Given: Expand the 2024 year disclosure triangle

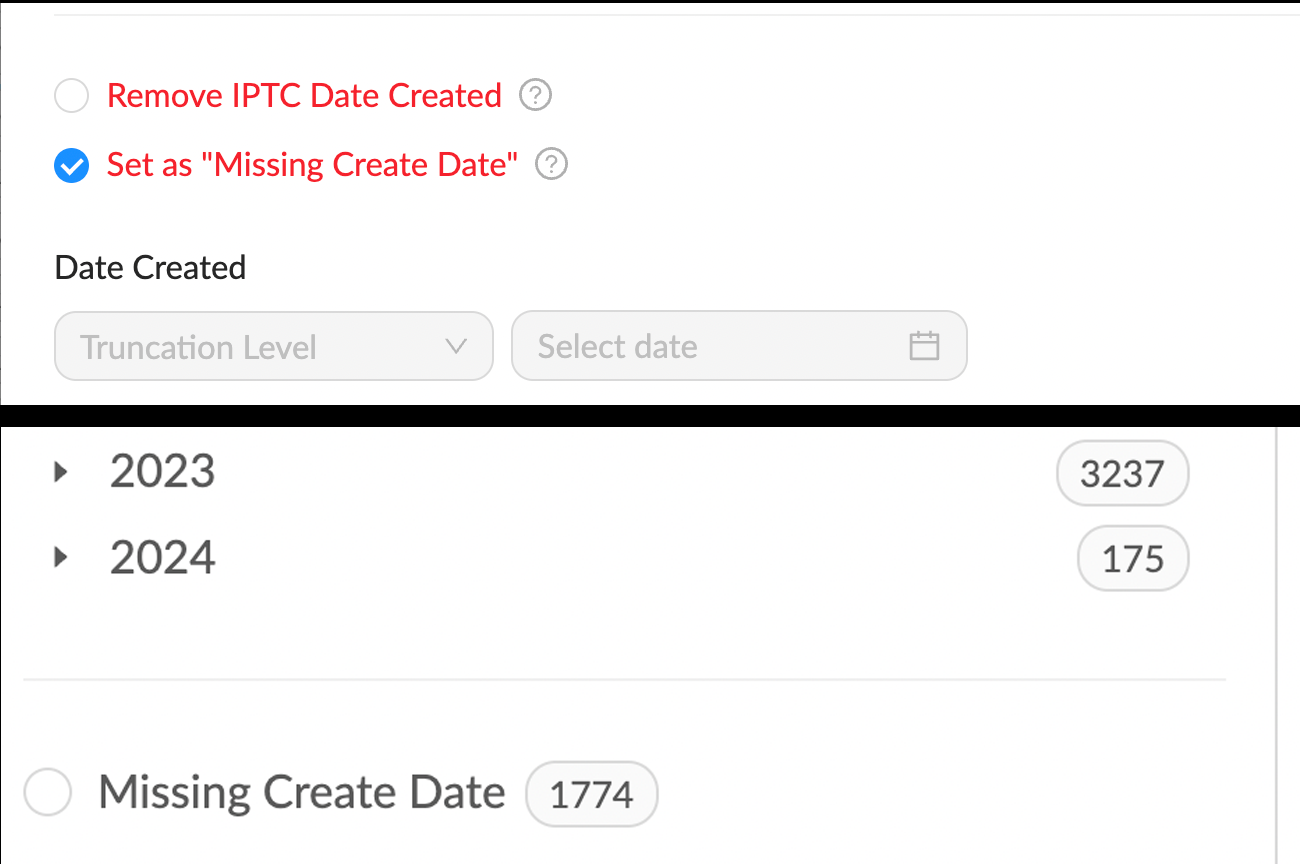Looking at the screenshot, I should 61,557.
